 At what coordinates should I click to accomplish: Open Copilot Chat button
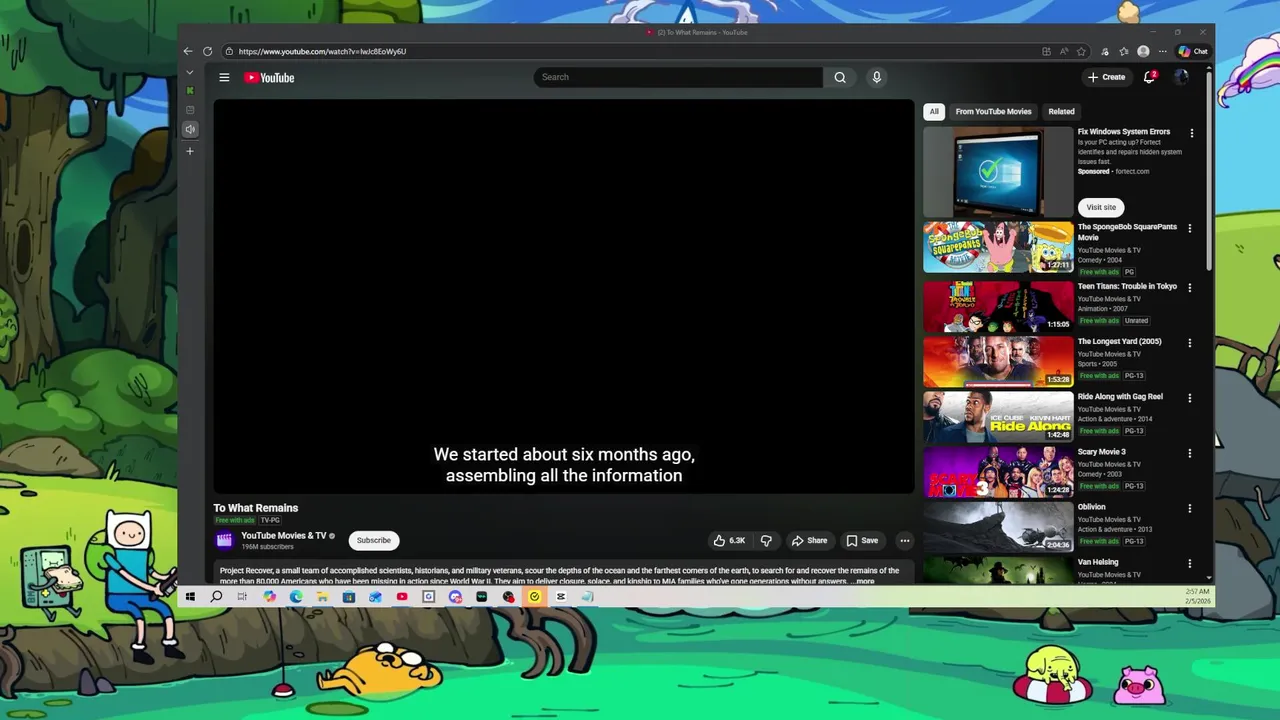point(1193,51)
